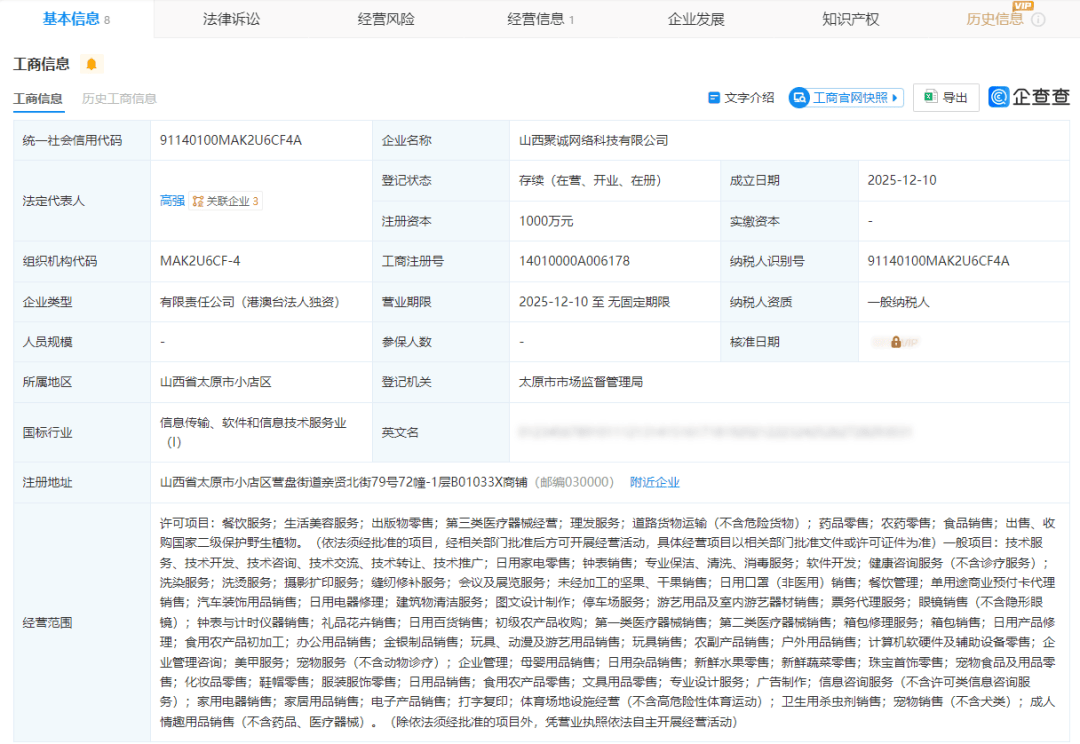Screen dimensions: 1080x744
Task: Go to the 企业发展 tab
Action: click(x=696, y=20)
